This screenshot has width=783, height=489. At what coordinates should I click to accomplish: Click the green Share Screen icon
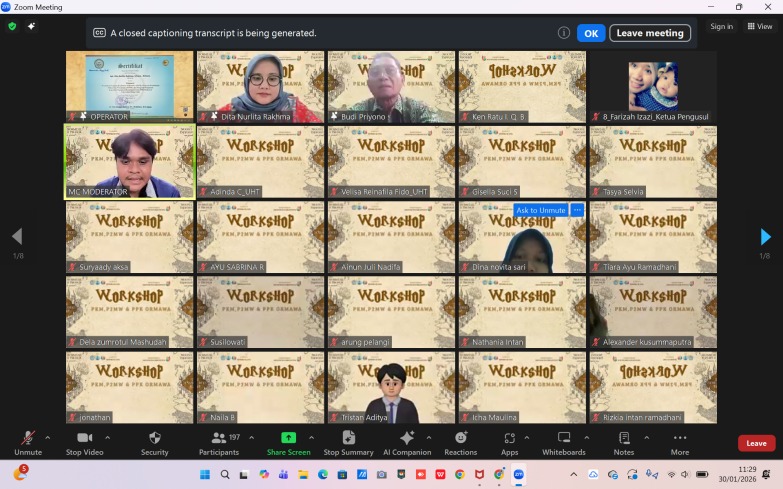(288, 438)
